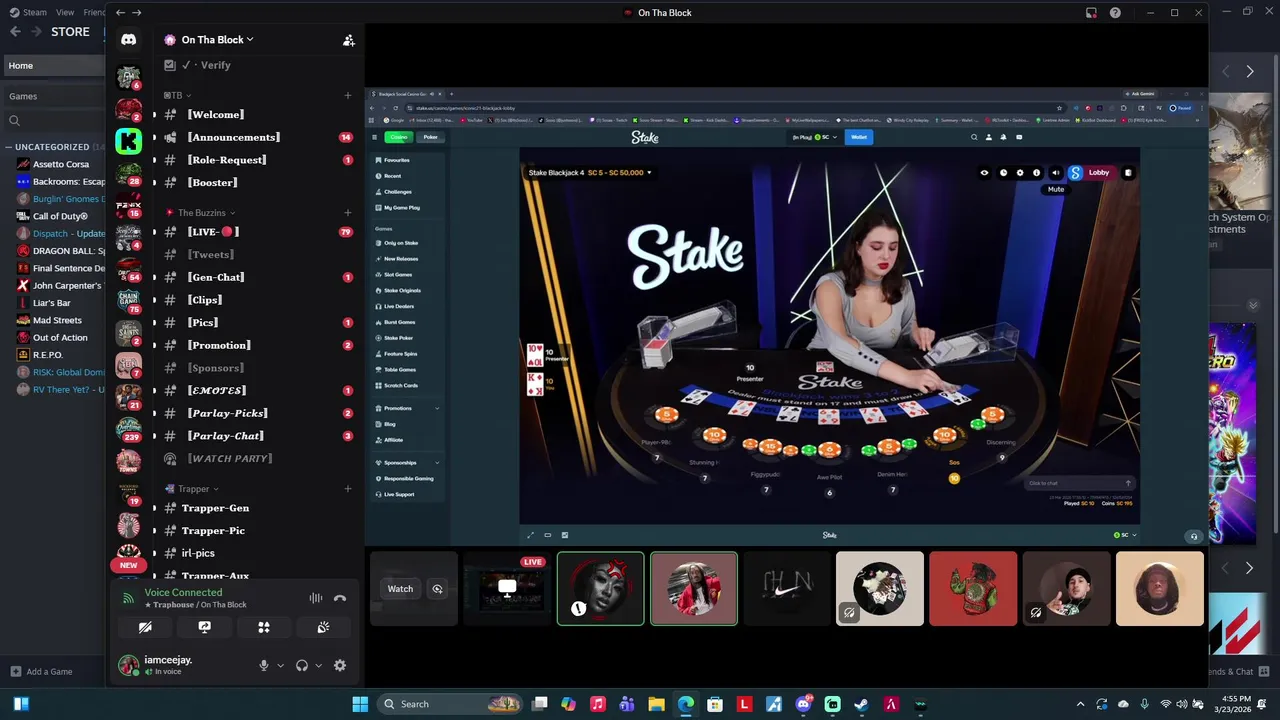Click the taskbar Search box

tap(451, 704)
